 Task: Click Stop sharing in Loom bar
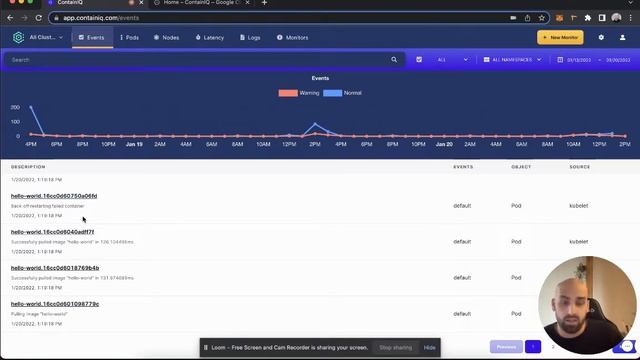396,348
